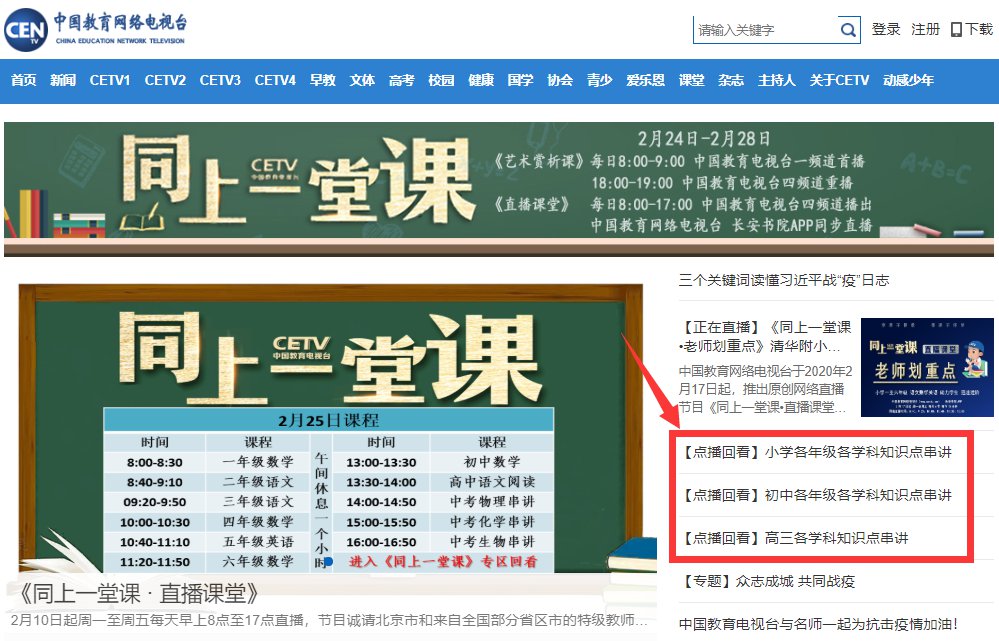Click the search magnifier icon
999x641 pixels.
pyautogui.click(x=848, y=30)
